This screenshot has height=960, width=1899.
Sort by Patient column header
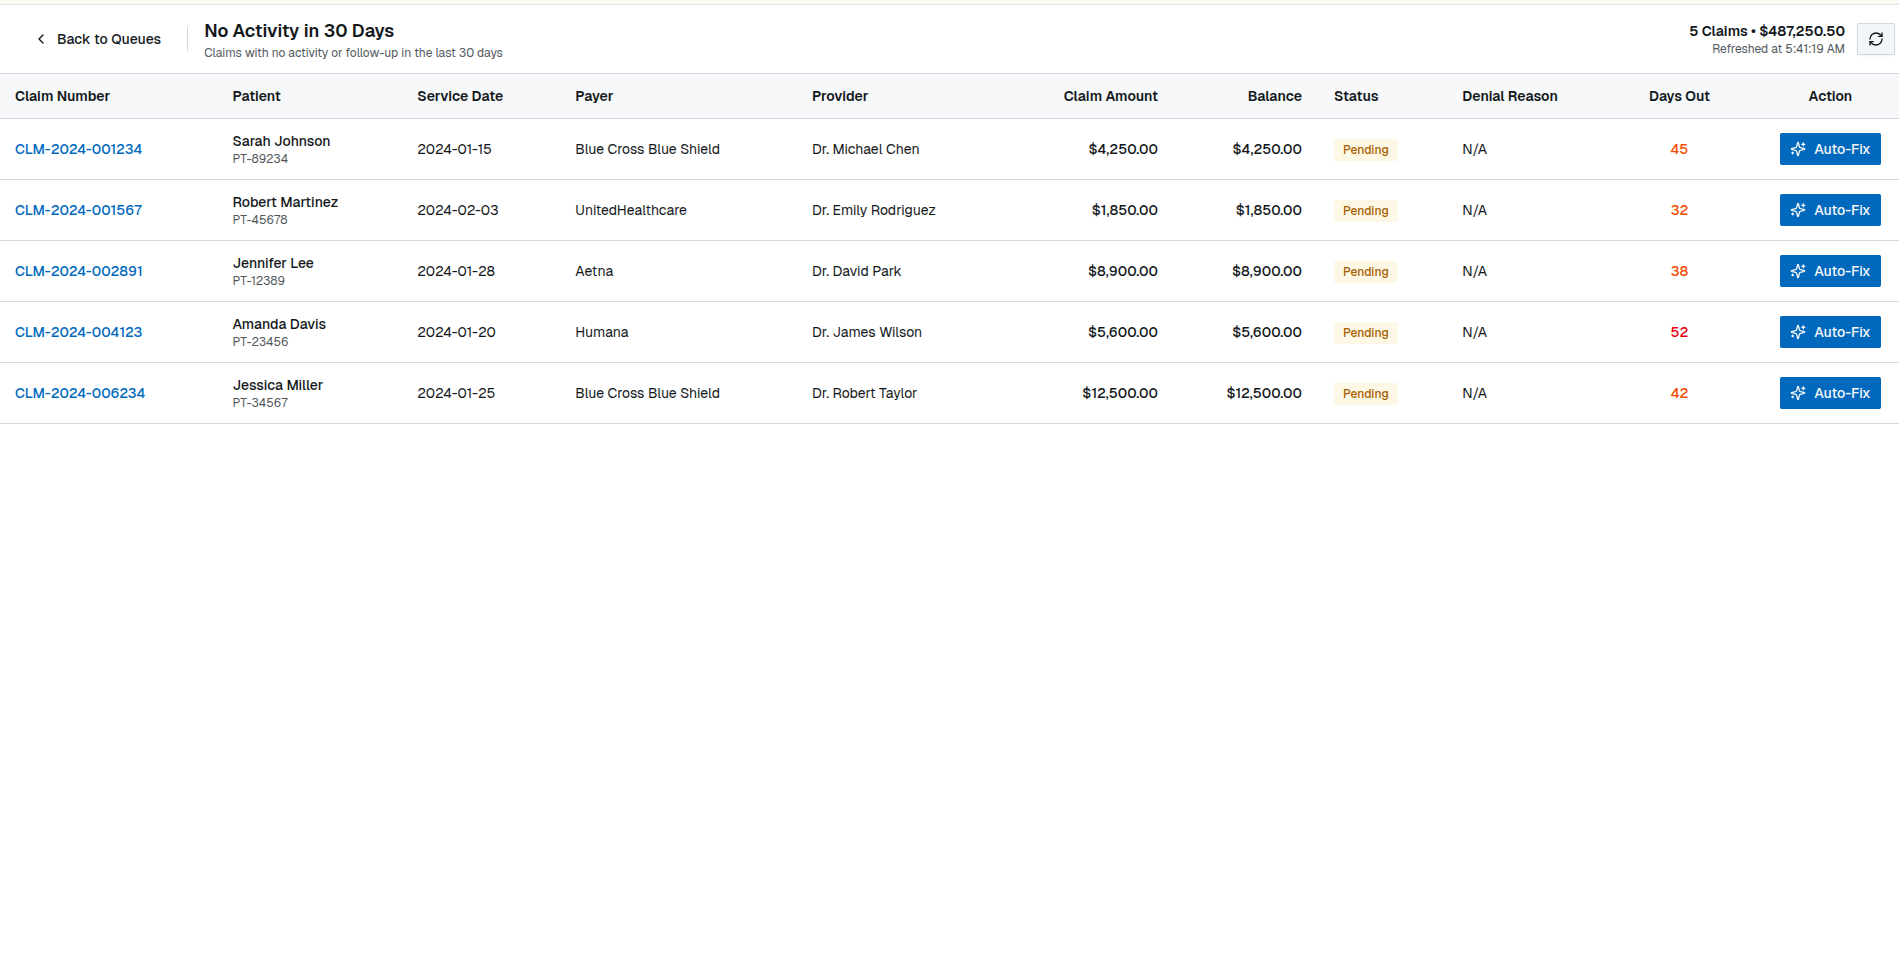point(256,96)
